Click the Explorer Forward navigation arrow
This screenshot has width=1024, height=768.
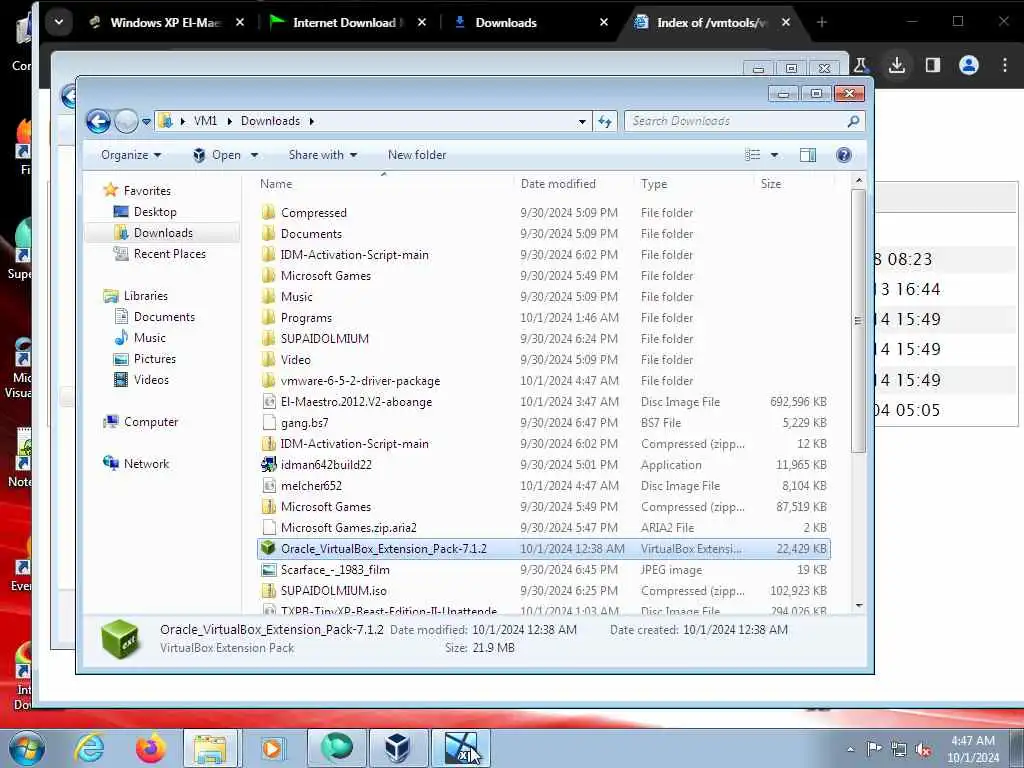click(x=126, y=121)
